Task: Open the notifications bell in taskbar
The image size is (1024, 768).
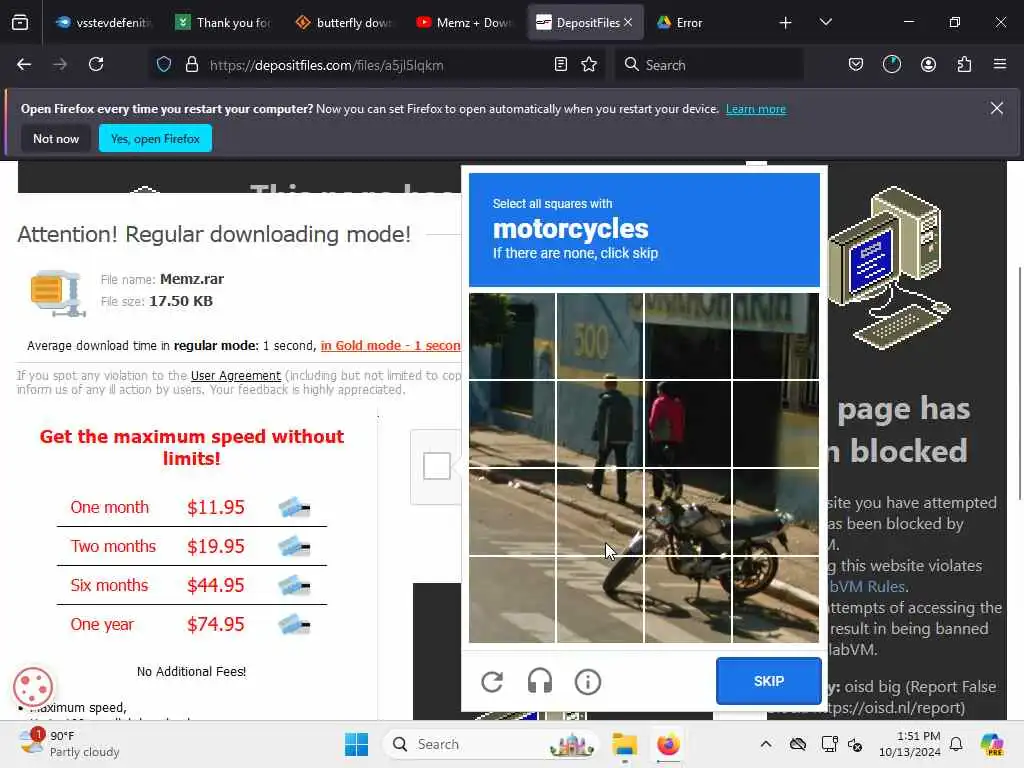Action: [x=956, y=744]
